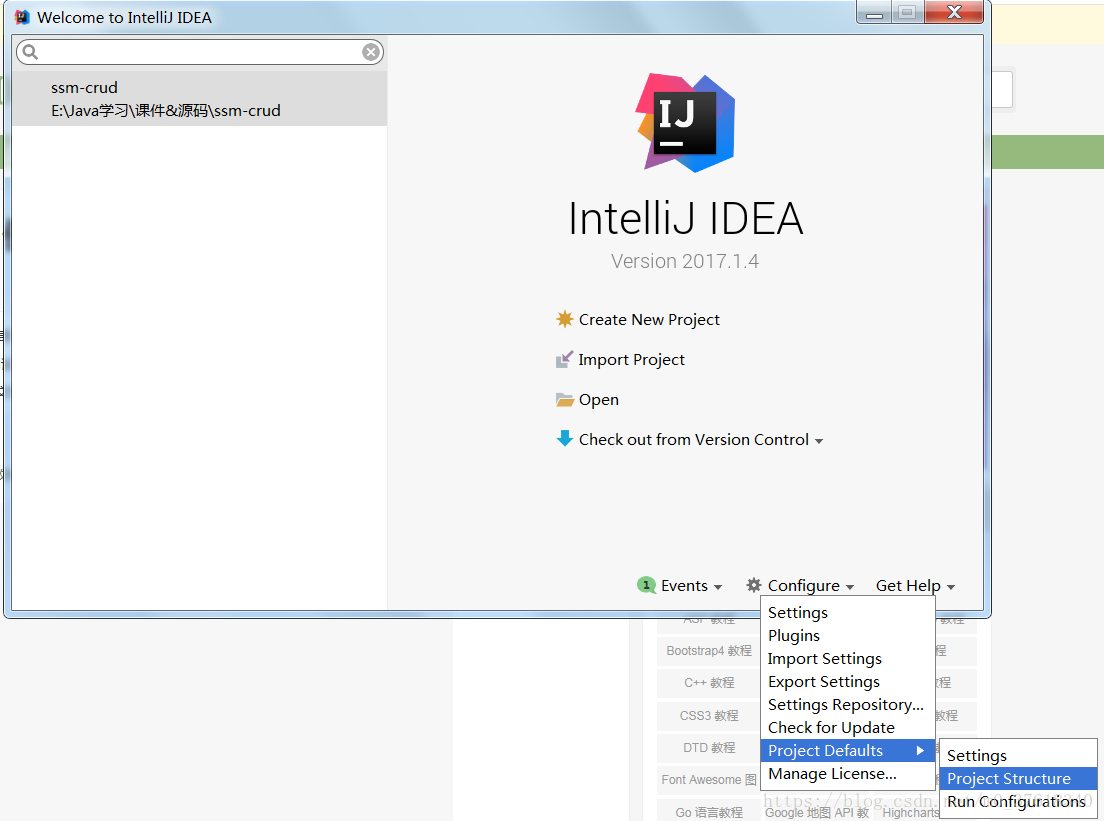Image resolution: width=1104 pixels, height=821 pixels.
Task: Select Settings in Configure menu
Action: click(x=848, y=613)
